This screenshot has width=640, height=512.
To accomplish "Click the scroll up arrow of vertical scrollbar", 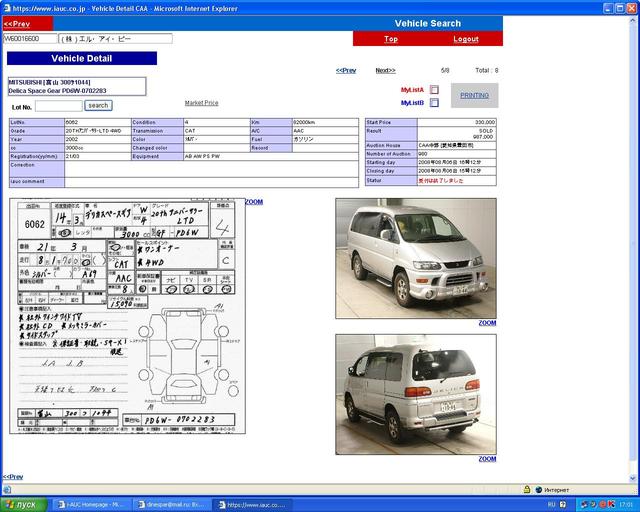I will 633,20.
